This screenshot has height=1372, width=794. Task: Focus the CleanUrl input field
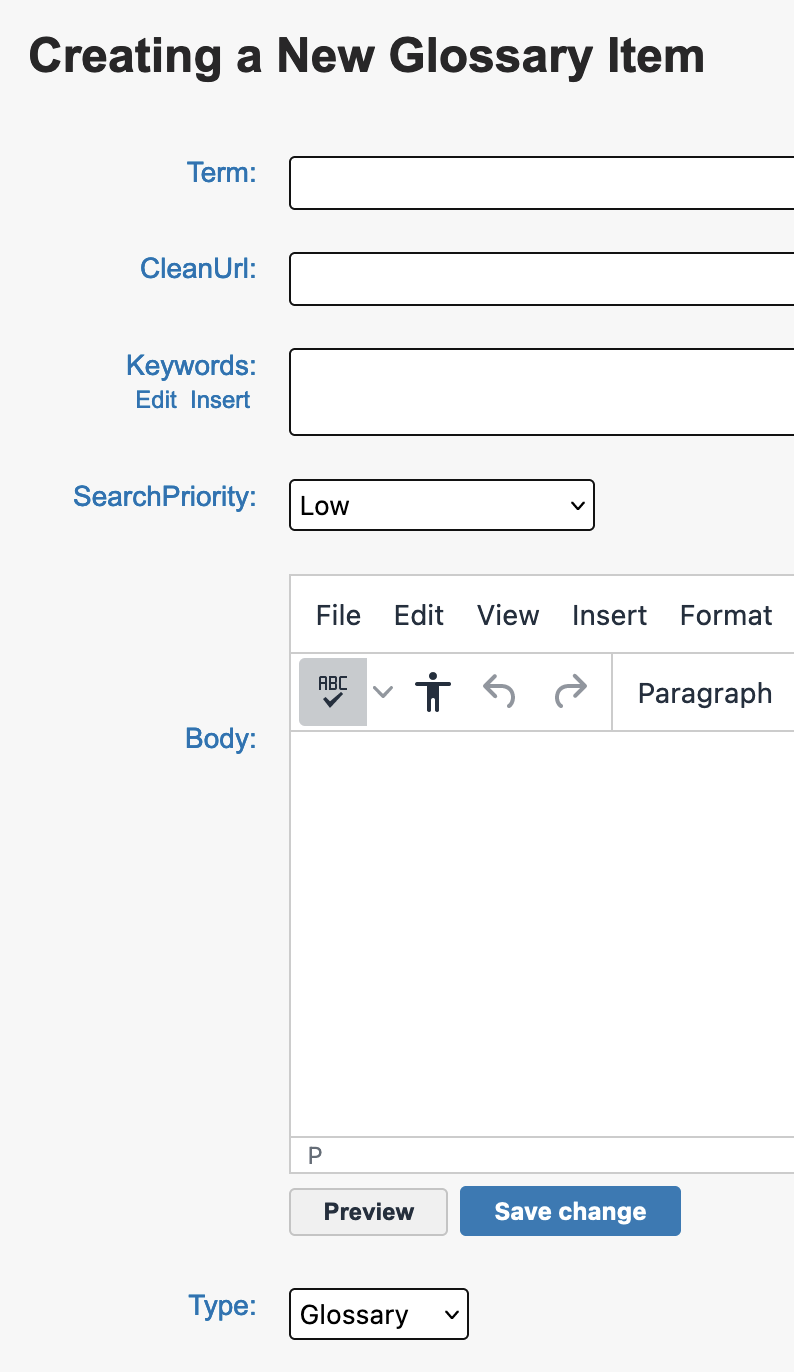pos(542,279)
